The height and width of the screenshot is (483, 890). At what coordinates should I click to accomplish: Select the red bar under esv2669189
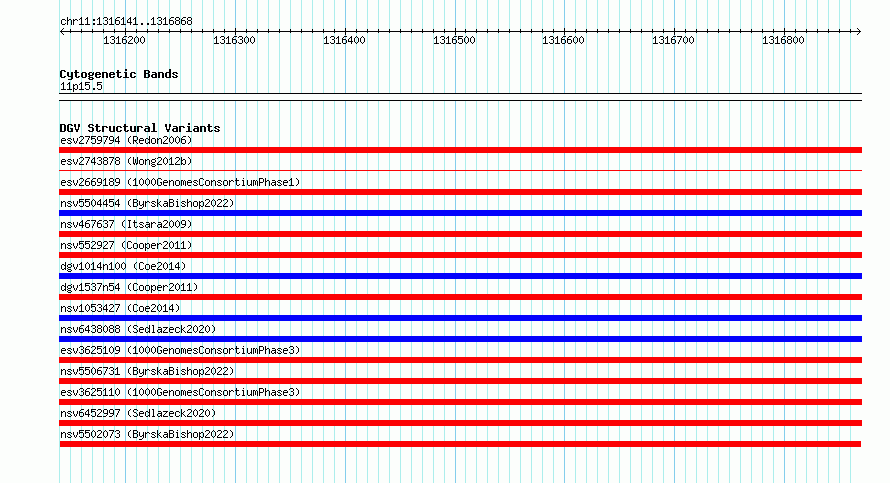pos(460,192)
